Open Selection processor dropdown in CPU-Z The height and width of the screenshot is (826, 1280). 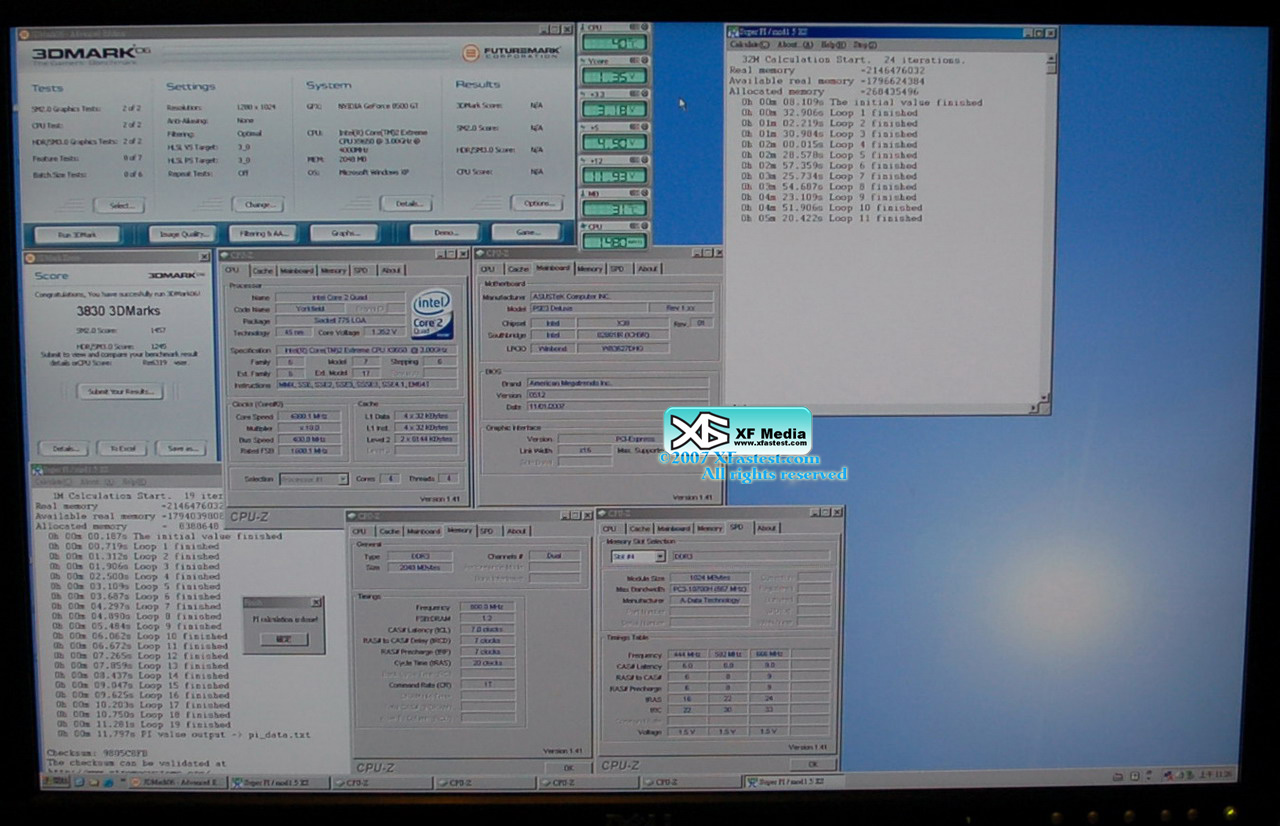tap(313, 479)
